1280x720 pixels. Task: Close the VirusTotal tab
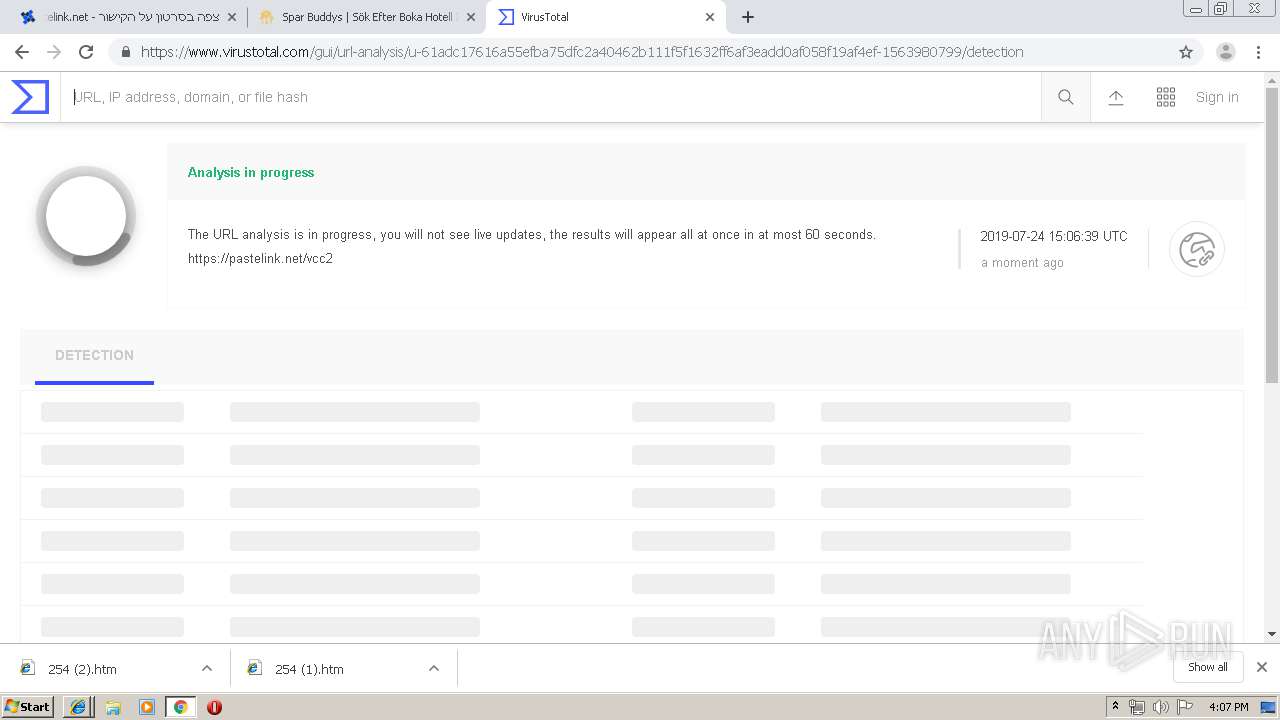point(710,17)
